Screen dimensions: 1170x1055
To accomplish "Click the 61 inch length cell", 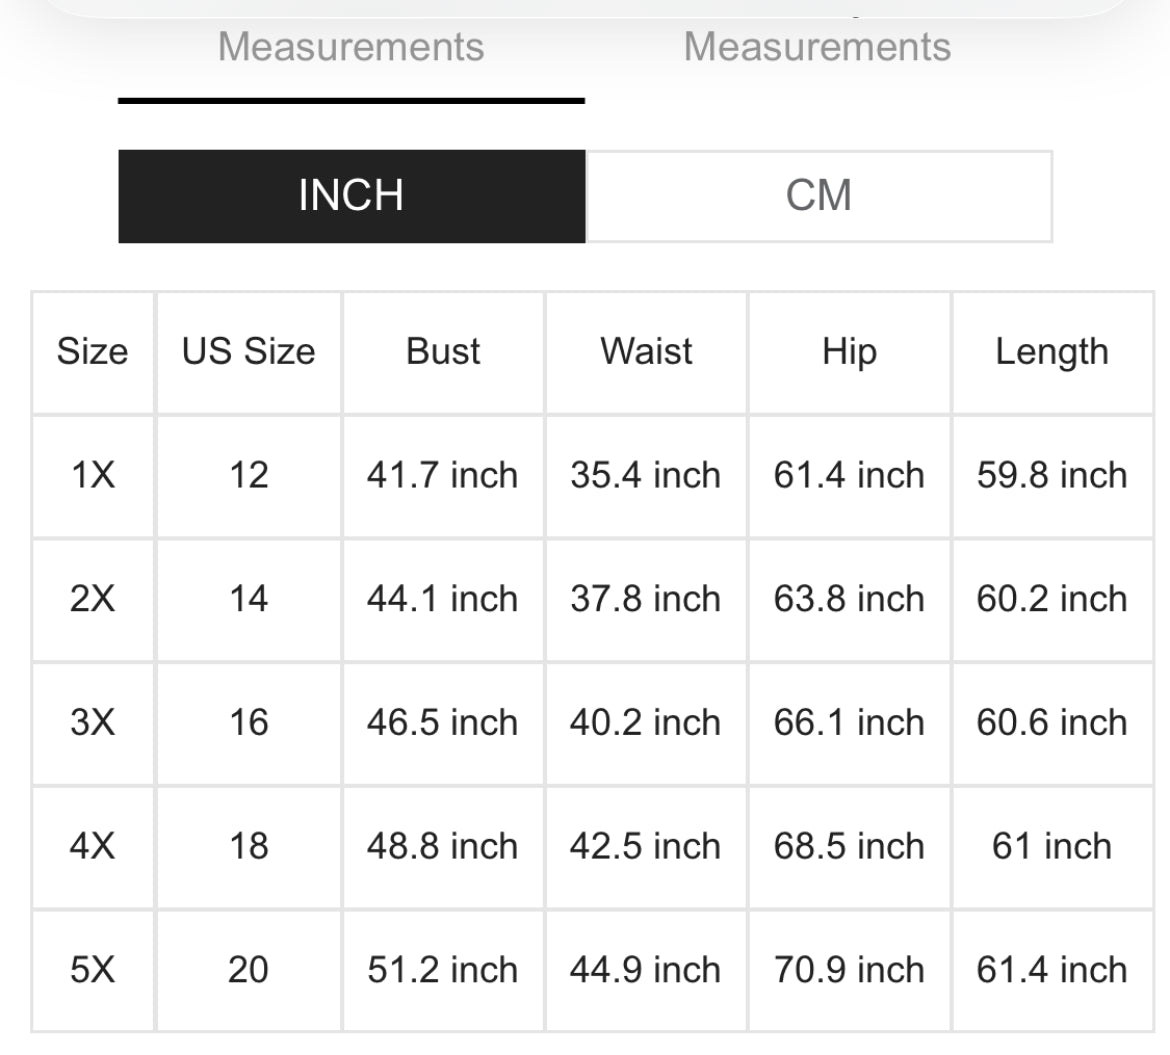I will click(1052, 846).
